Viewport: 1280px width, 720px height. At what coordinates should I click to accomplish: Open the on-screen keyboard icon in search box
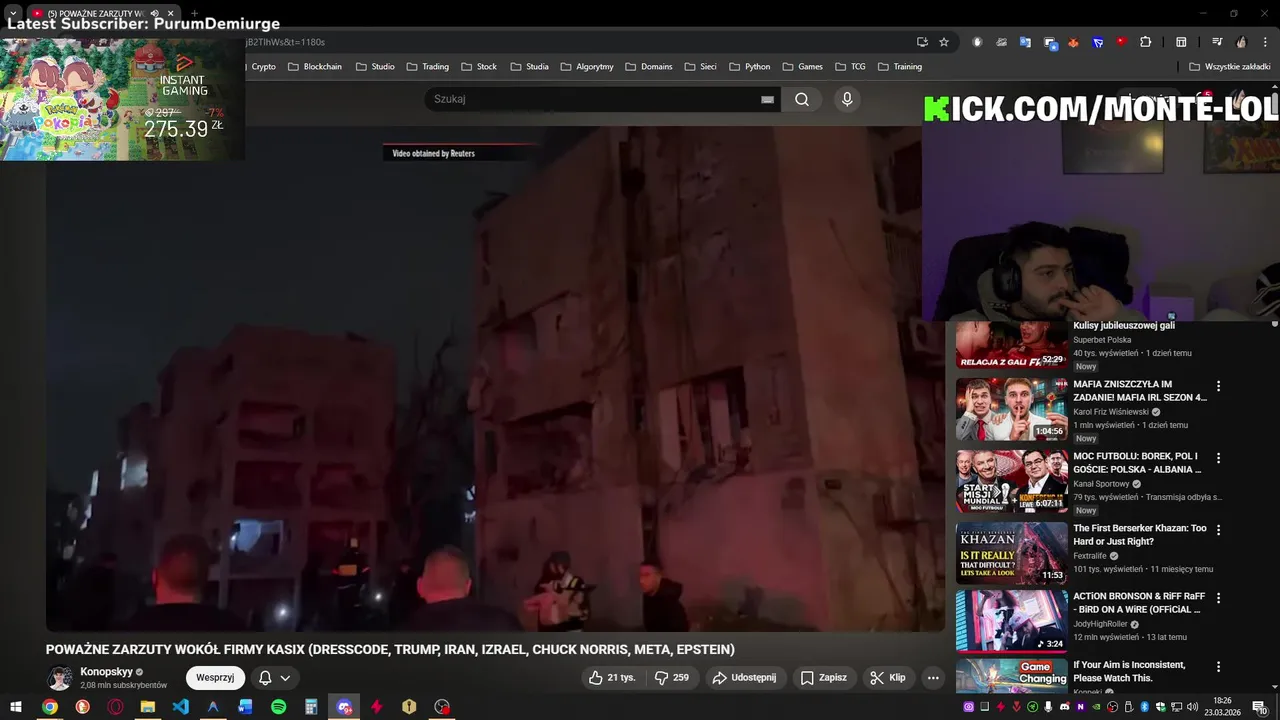click(767, 100)
